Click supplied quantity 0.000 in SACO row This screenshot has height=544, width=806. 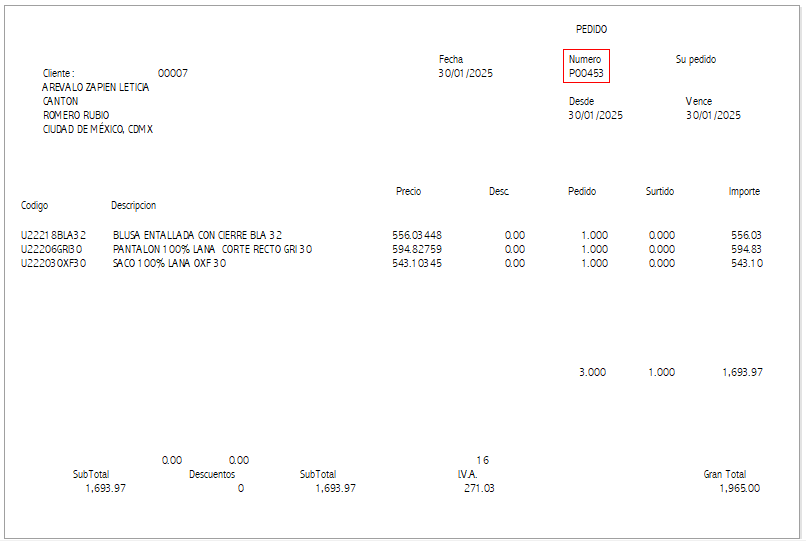tap(662, 263)
